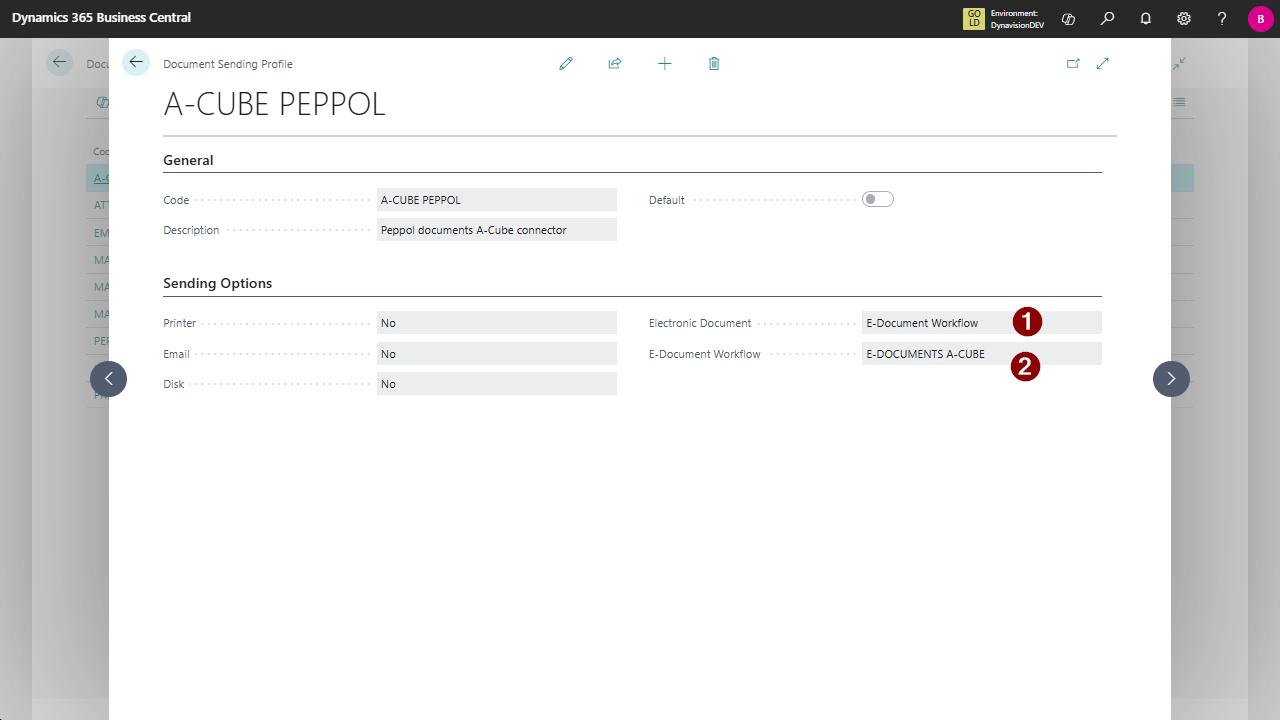Click the GOLD environment badge
1280x720 pixels.
(974, 18)
